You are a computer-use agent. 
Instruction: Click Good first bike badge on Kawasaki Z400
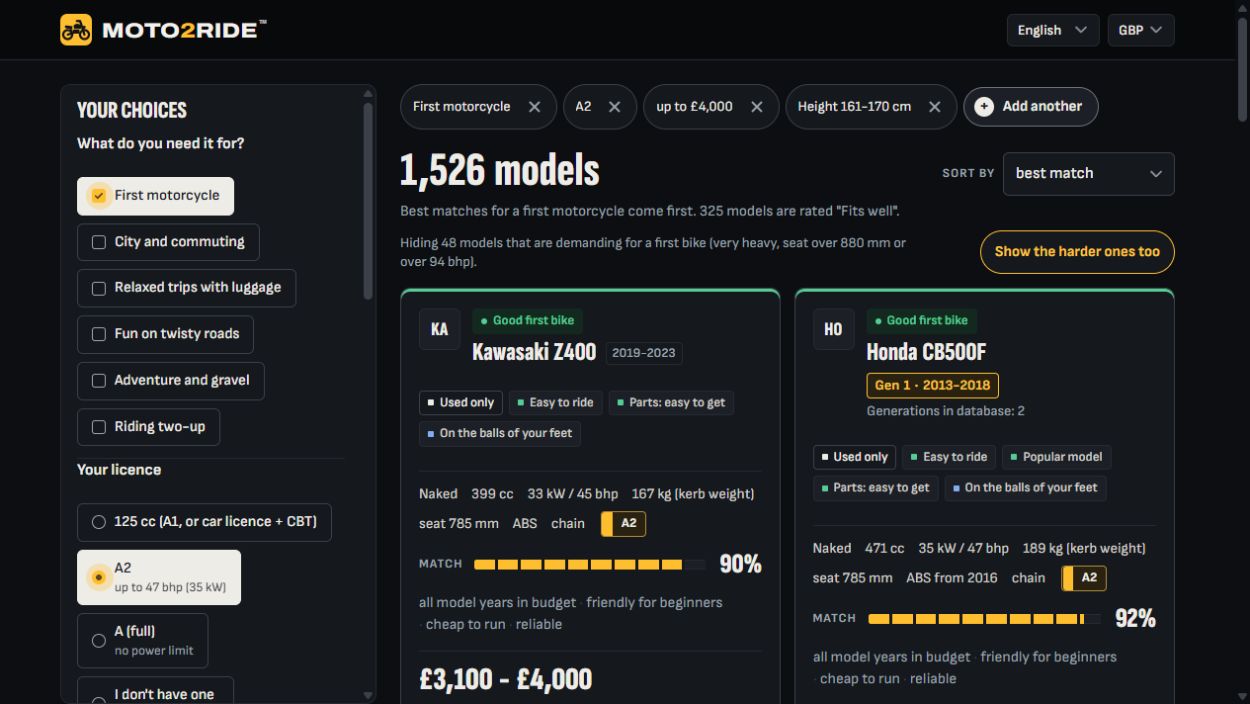click(x=528, y=320)
